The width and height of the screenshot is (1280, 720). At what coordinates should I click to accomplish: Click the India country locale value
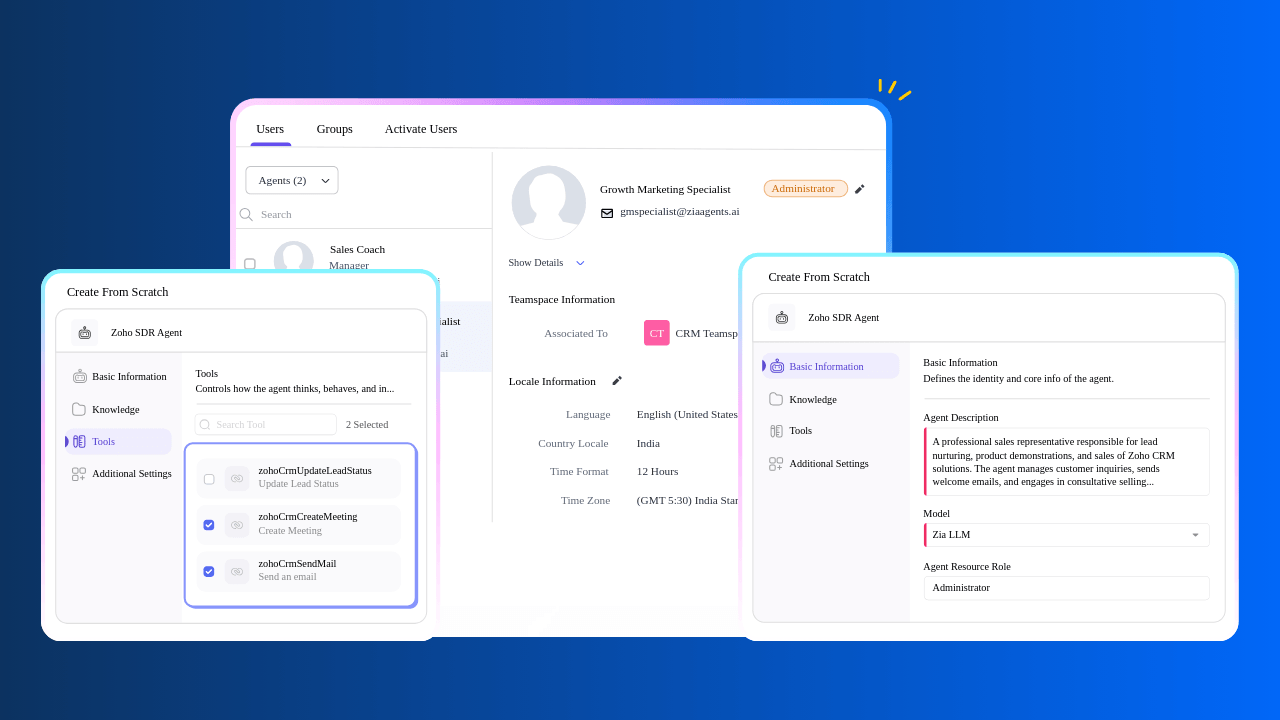[x=648, y=443]
